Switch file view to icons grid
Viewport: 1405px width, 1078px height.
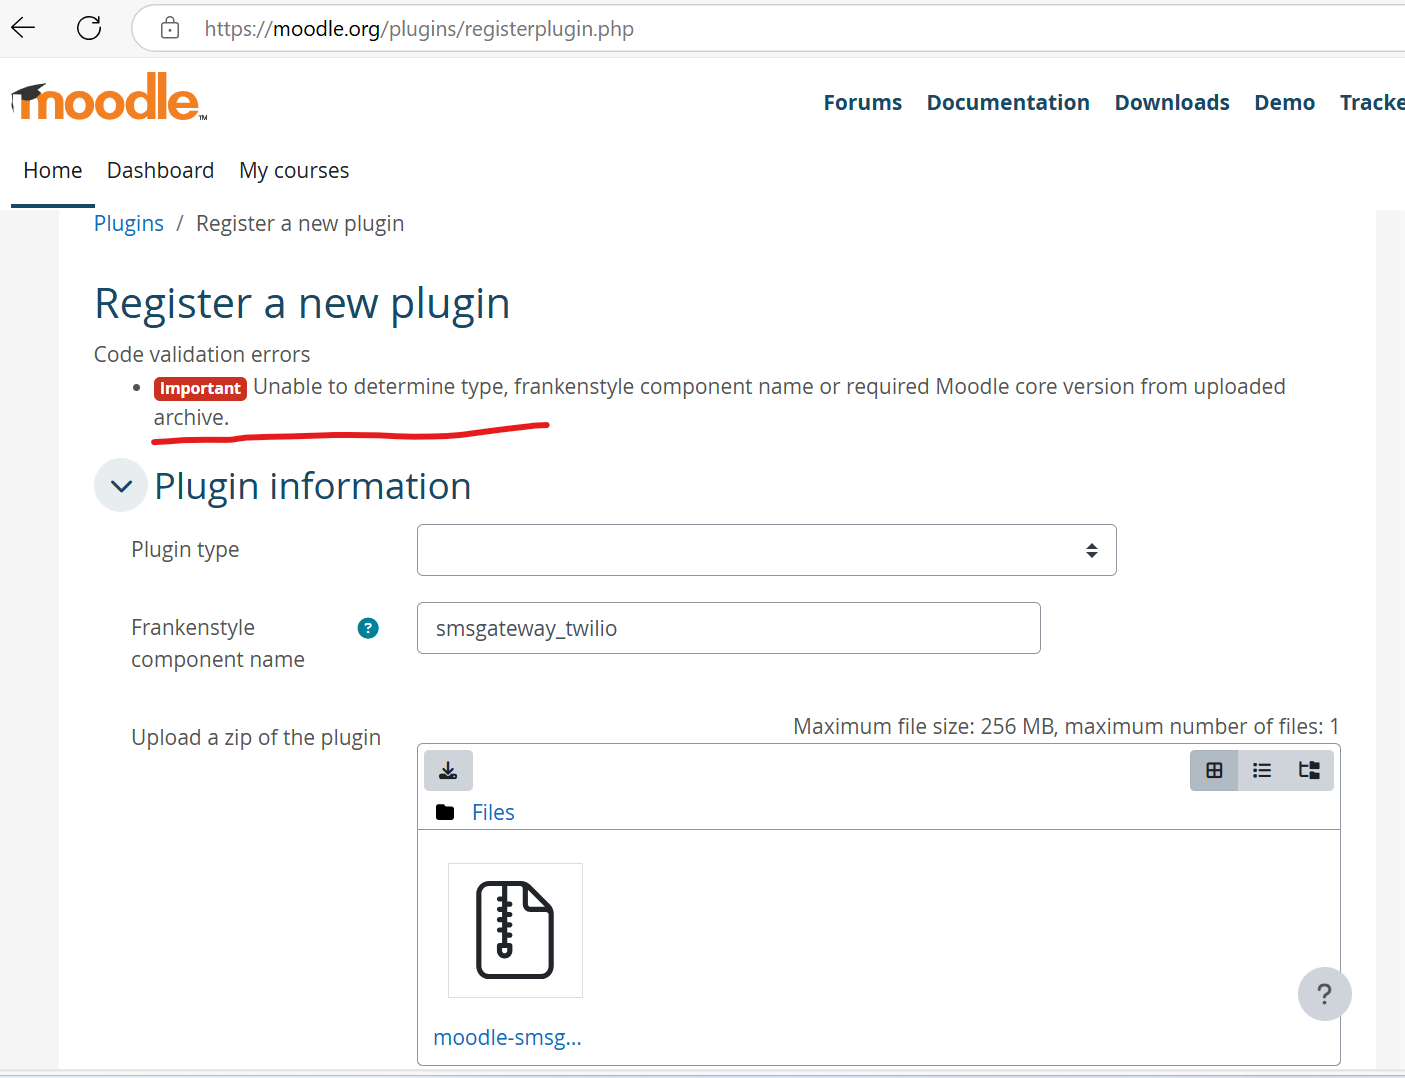coord(1214,770)
